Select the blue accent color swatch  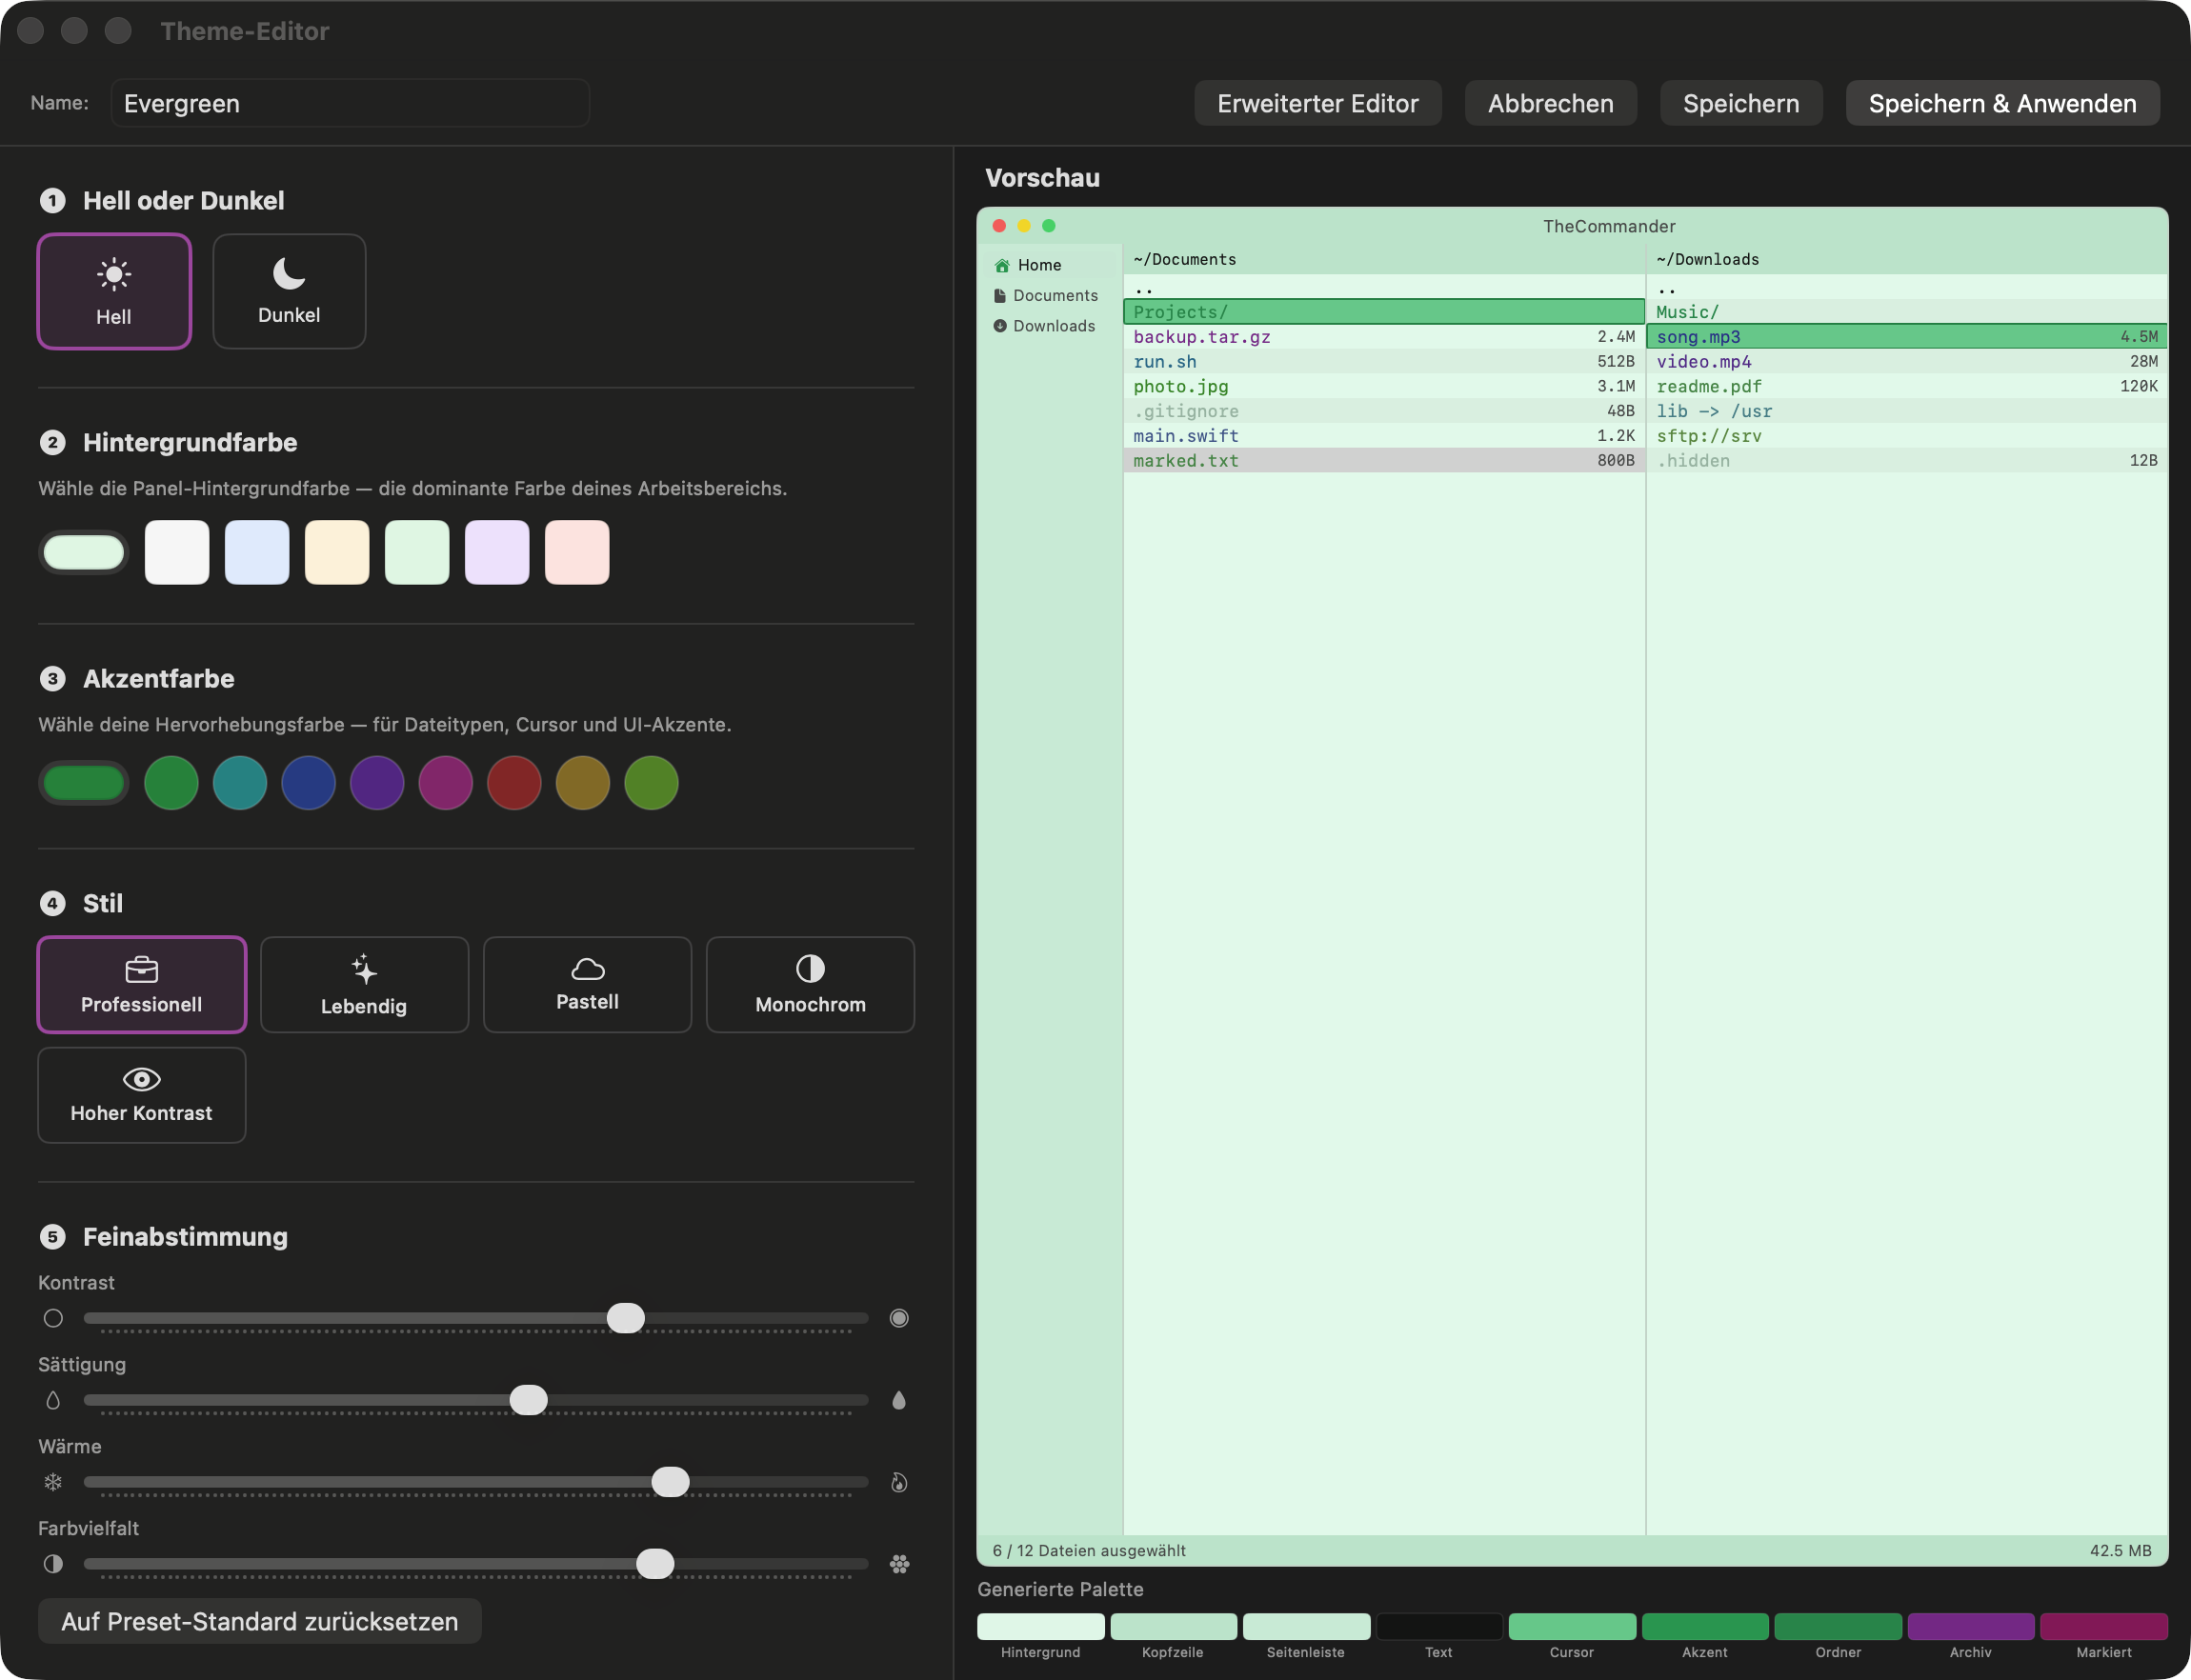point(309,782)
